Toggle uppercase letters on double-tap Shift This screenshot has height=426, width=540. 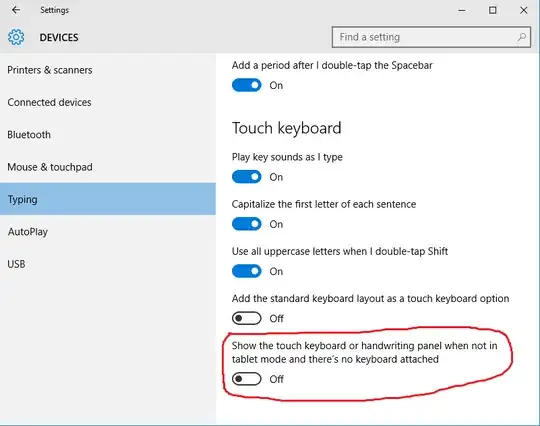click(247, 271)
